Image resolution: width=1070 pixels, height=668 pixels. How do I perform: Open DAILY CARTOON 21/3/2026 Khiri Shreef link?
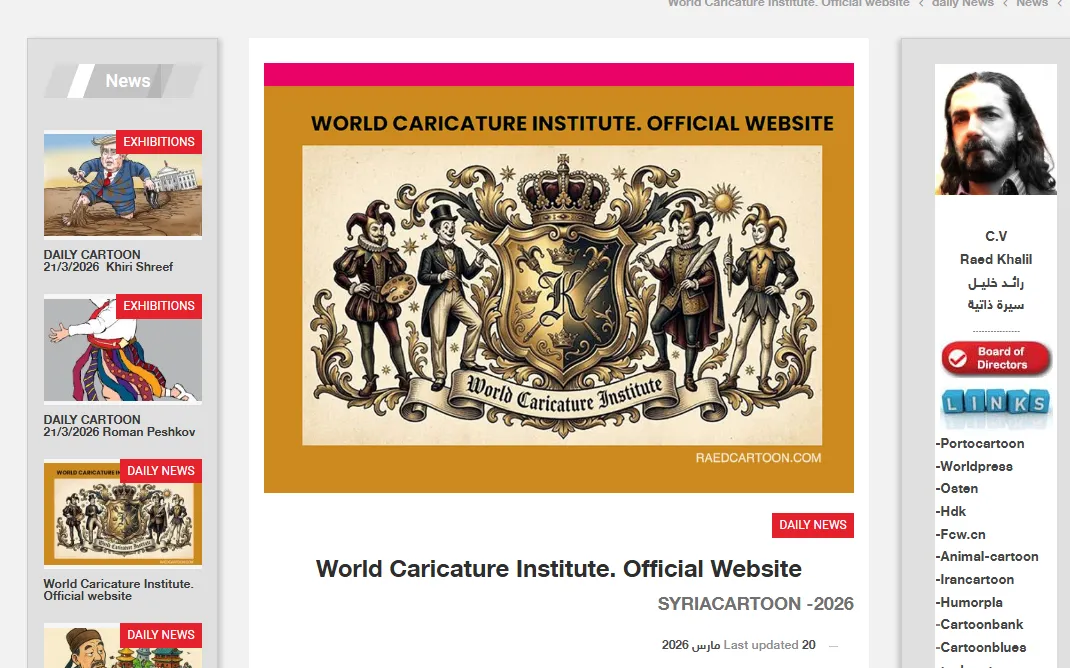[109, 261]
